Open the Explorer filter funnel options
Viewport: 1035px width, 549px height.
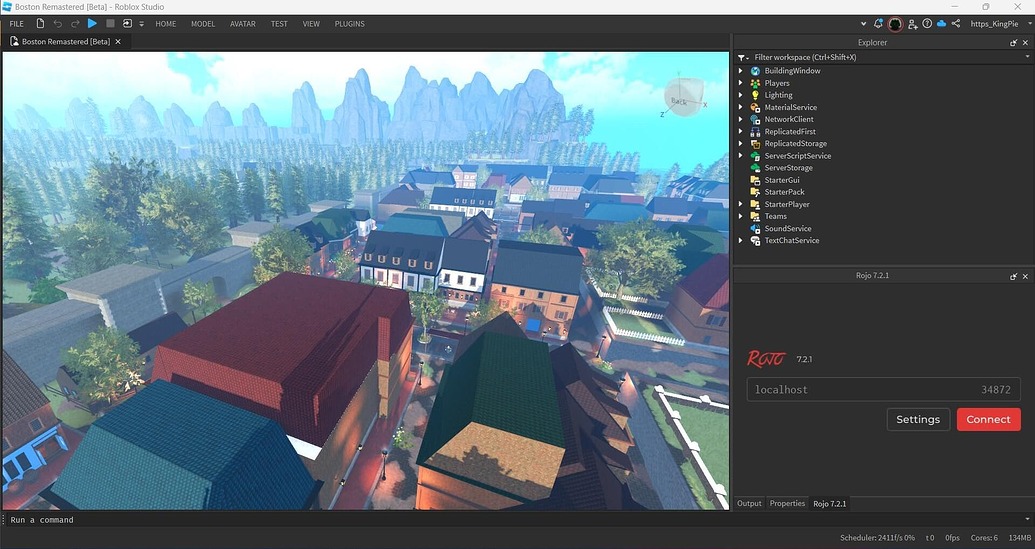pos(743,57)
